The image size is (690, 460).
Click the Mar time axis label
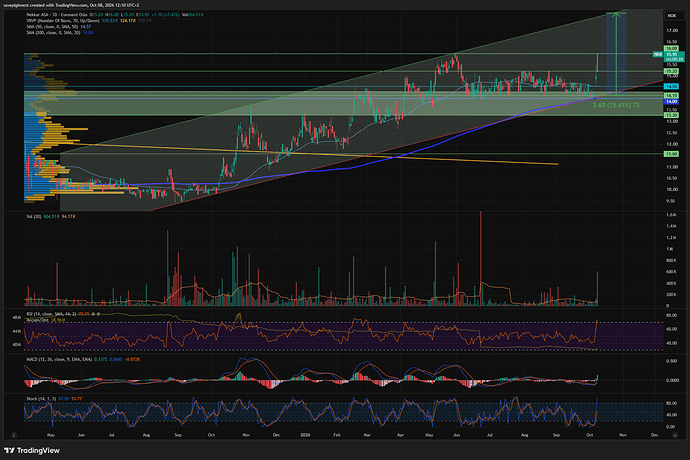click(367, 435)
